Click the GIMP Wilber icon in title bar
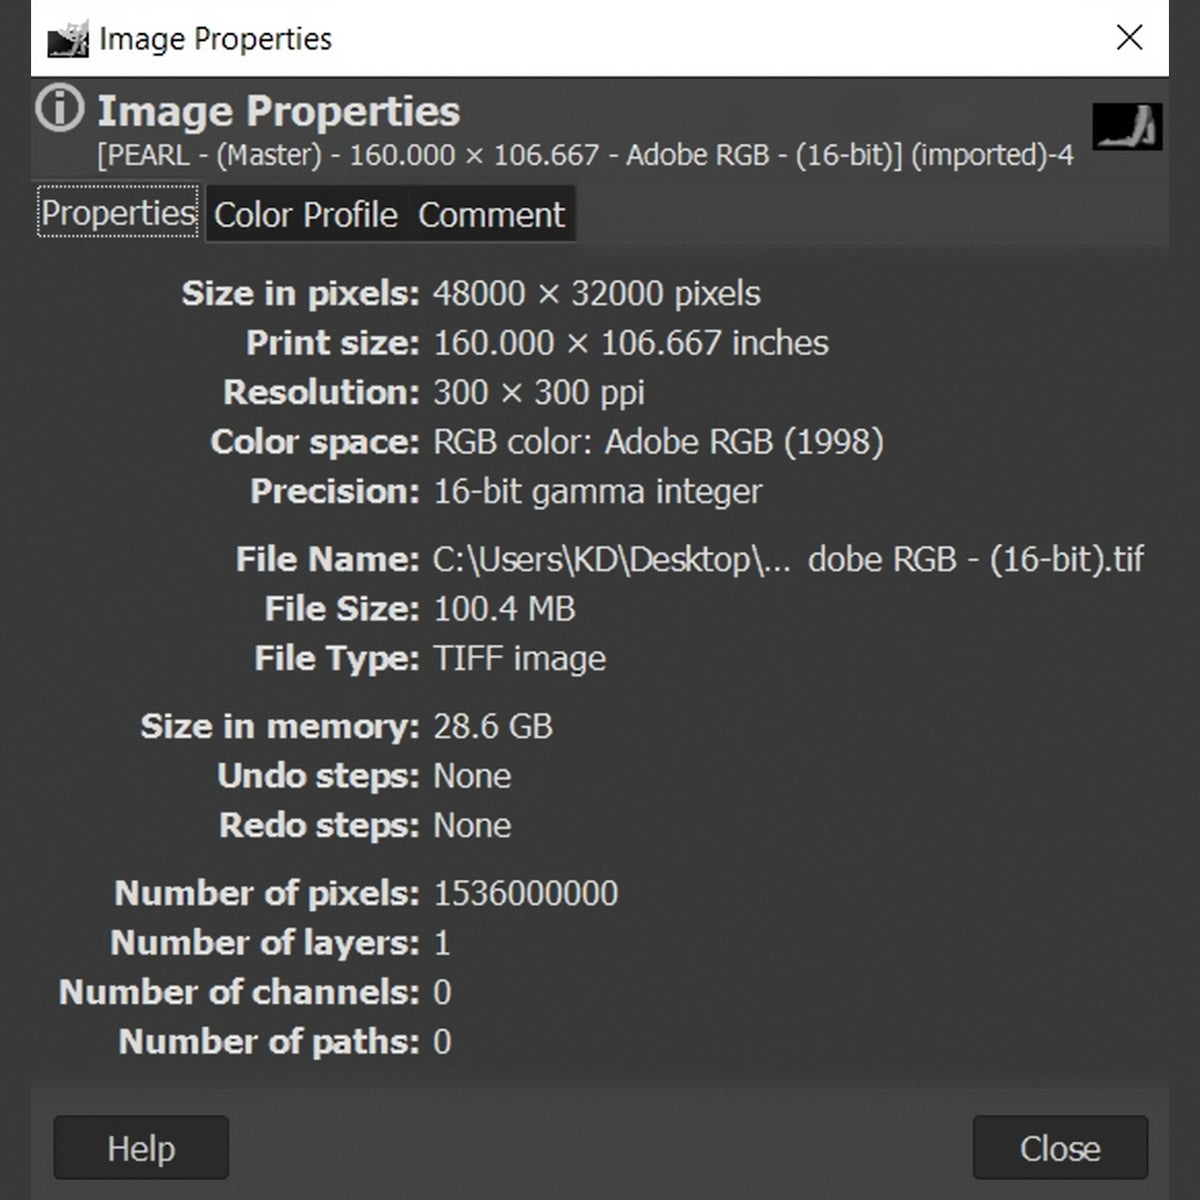The image size is (1200, 1200). pyautogui.click(x=69, y=38)
